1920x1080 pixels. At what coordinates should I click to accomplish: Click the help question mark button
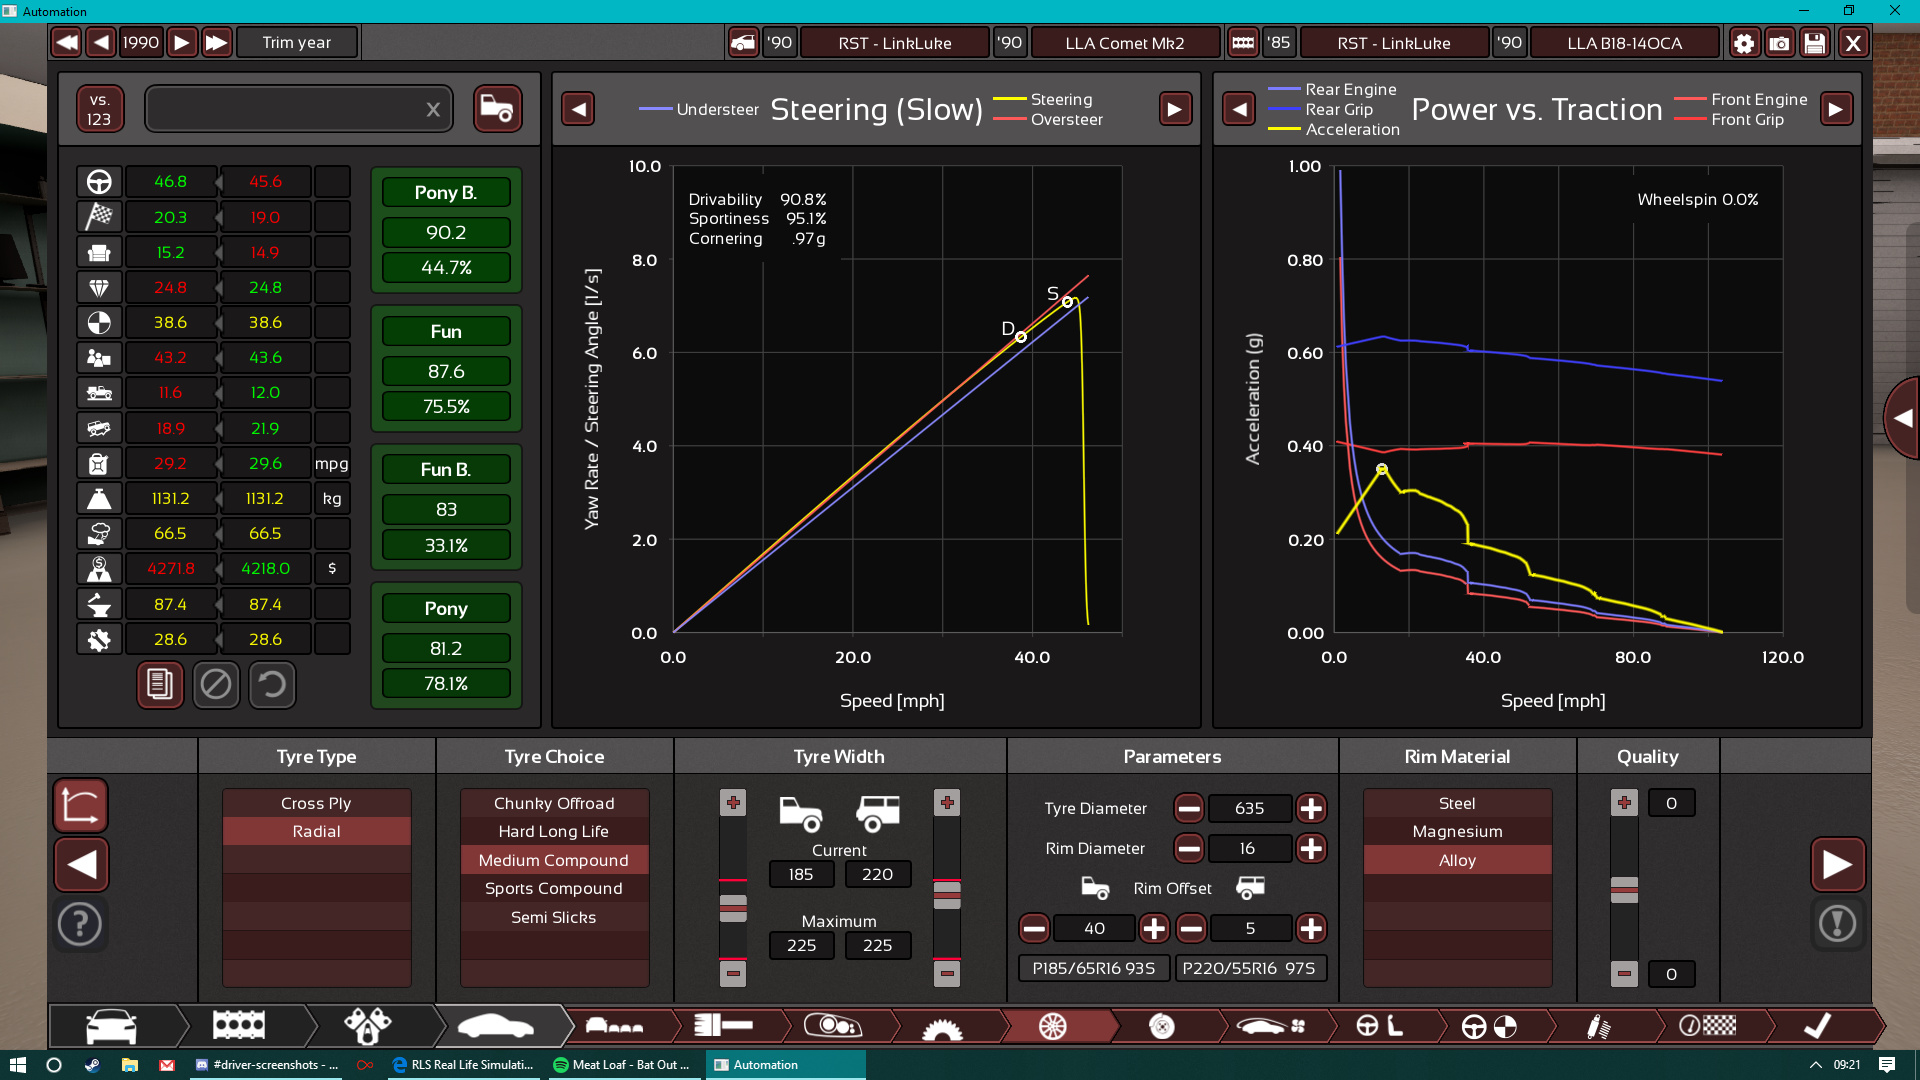coord(80,924)
